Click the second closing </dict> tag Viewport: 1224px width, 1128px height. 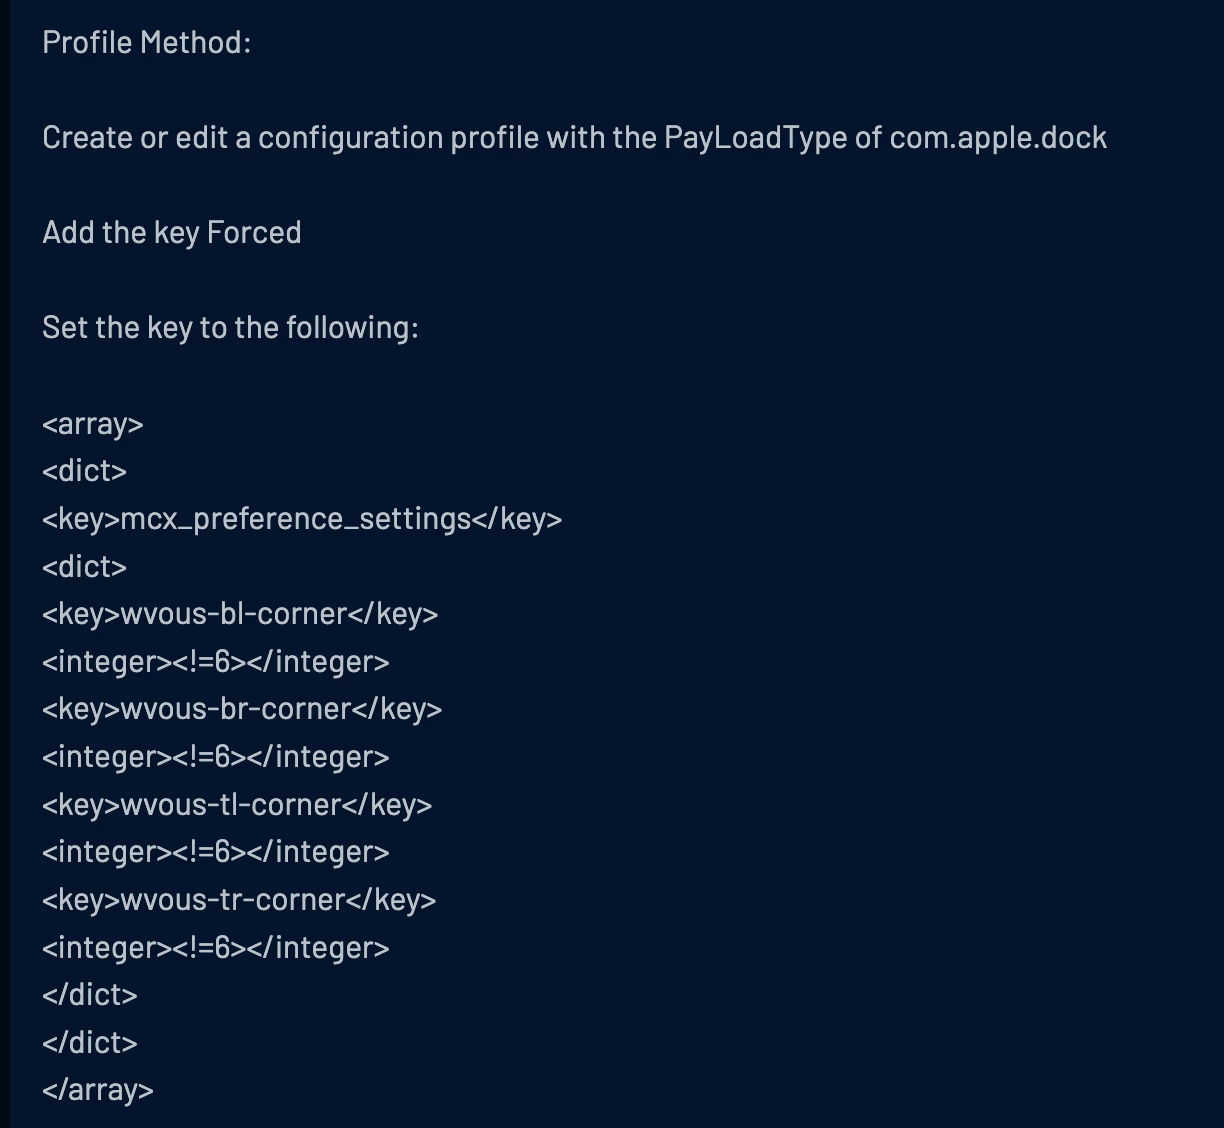90,1042
